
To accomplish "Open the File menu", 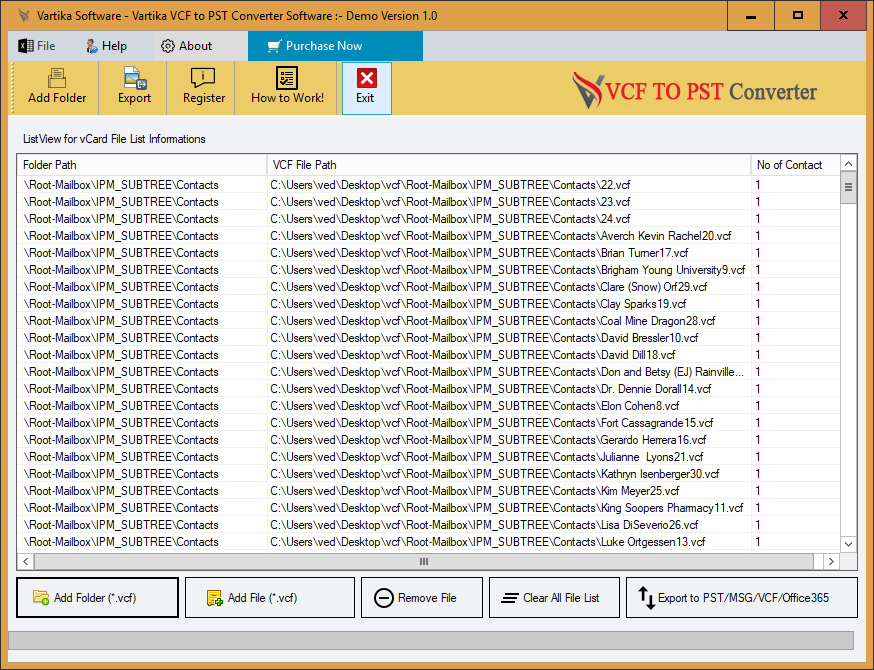I will [37, 46].
